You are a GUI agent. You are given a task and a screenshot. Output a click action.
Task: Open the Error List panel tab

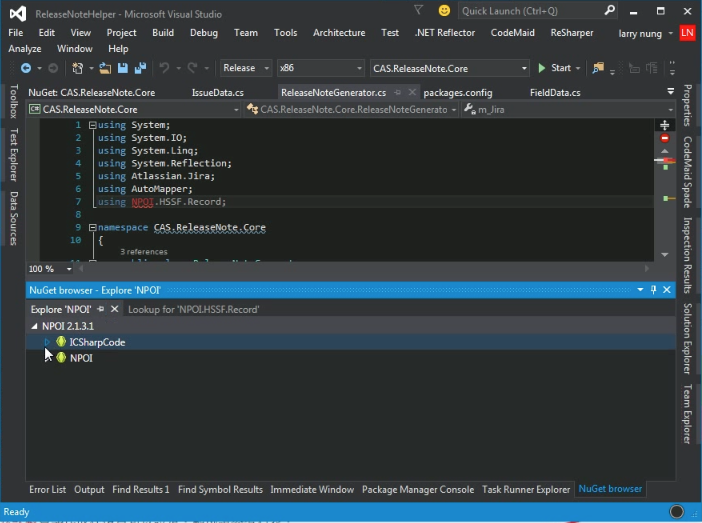point(47,489)
